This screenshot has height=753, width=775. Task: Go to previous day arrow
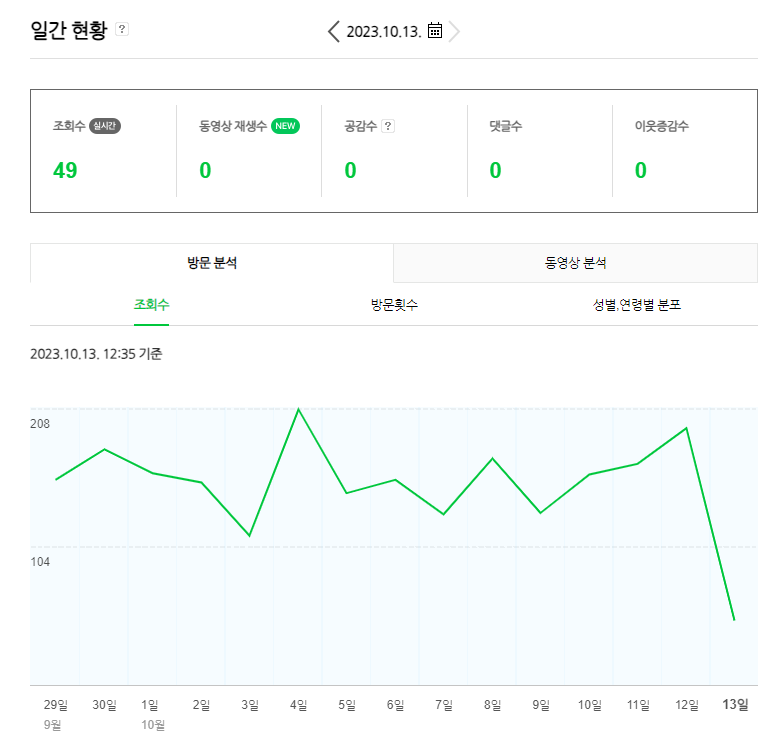pyautogui.click(x=334, y=31)
